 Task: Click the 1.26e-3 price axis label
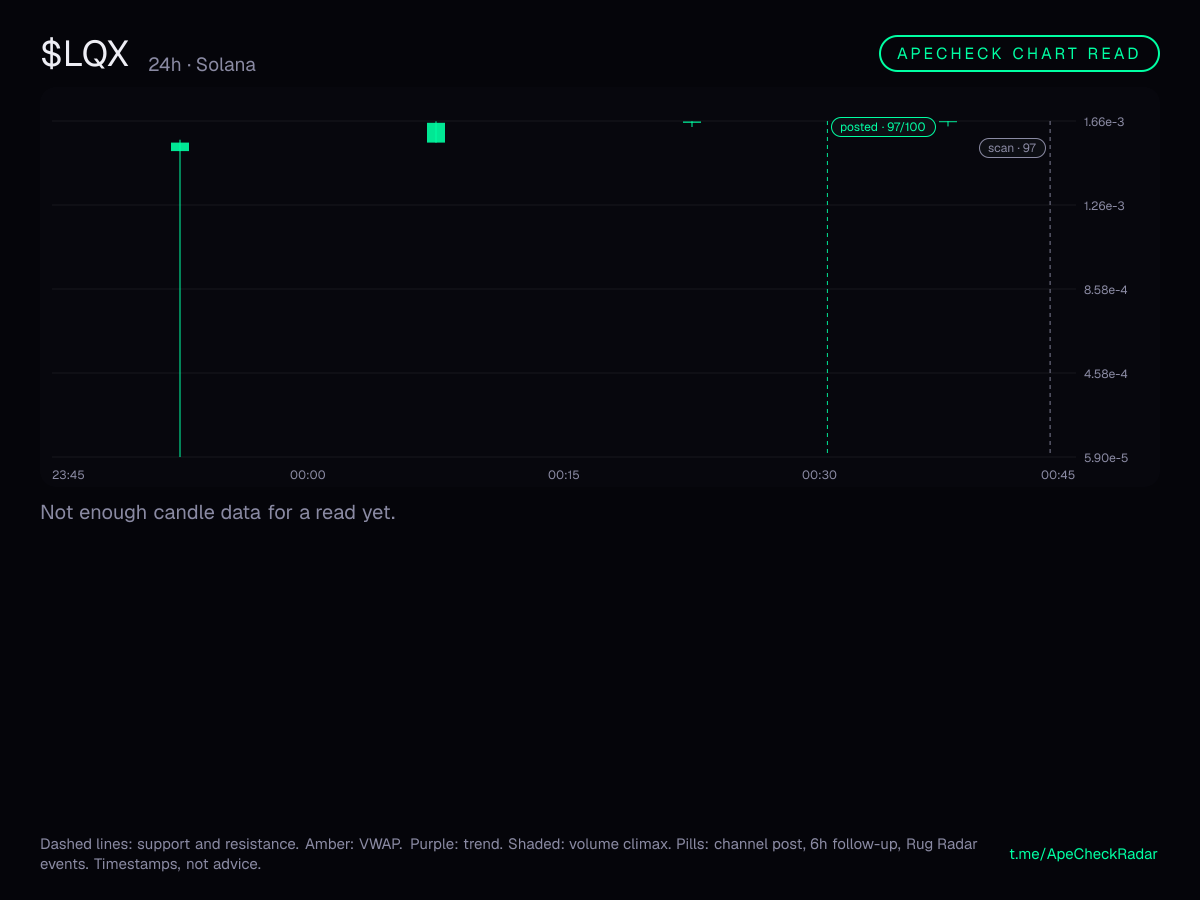pyautogui.click(x=1105, y=206)
